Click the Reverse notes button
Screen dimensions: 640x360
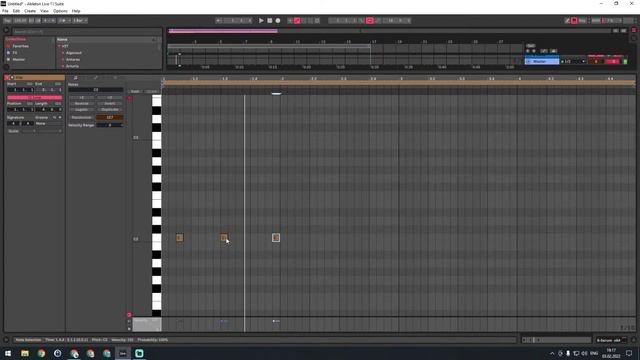coord(82,104)
